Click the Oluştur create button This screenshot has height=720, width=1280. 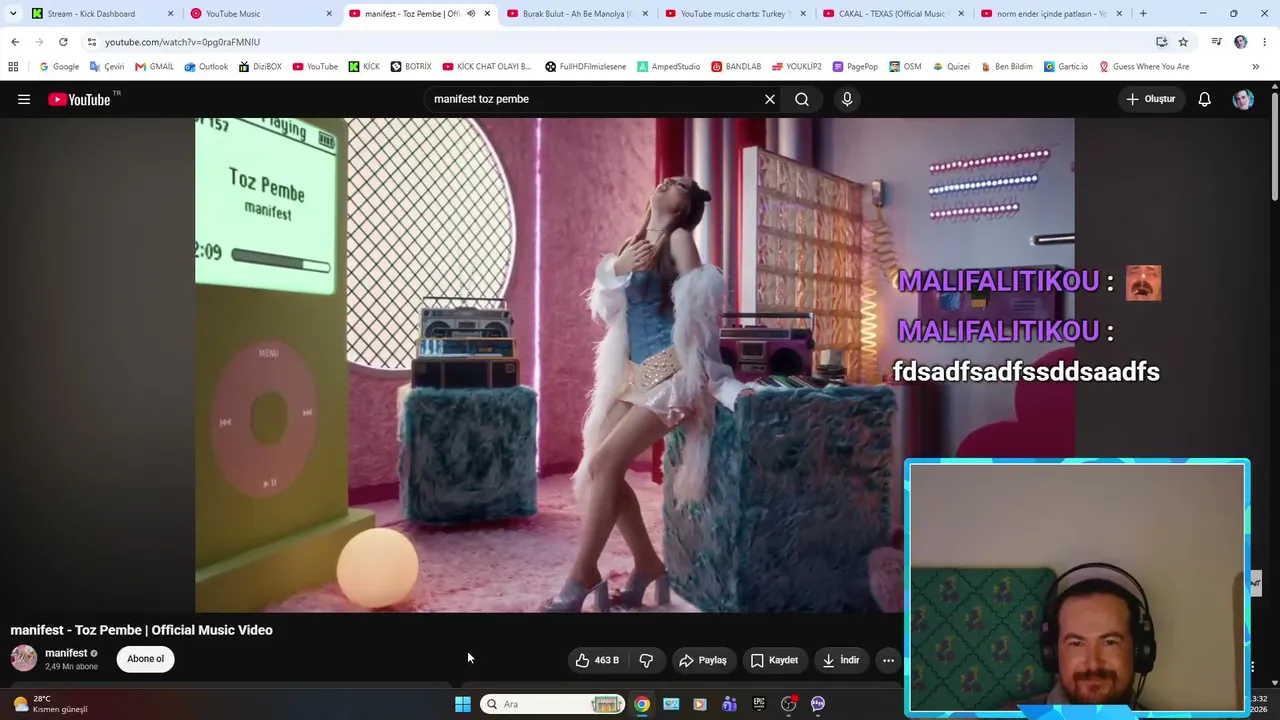1151,99
